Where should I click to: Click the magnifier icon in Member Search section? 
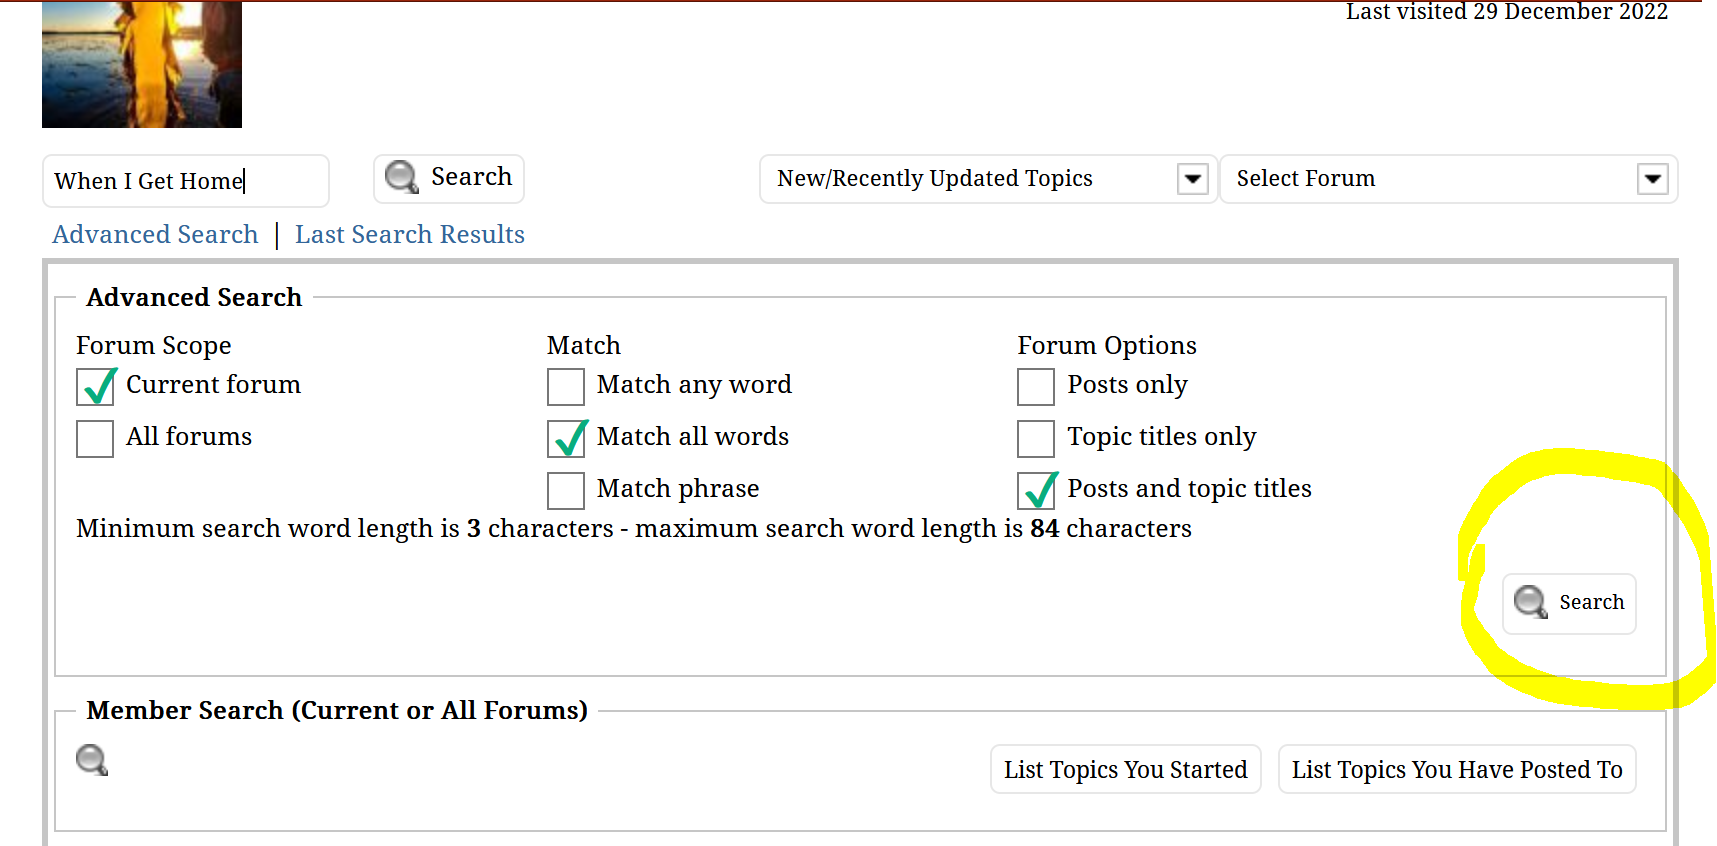[92, 760]
